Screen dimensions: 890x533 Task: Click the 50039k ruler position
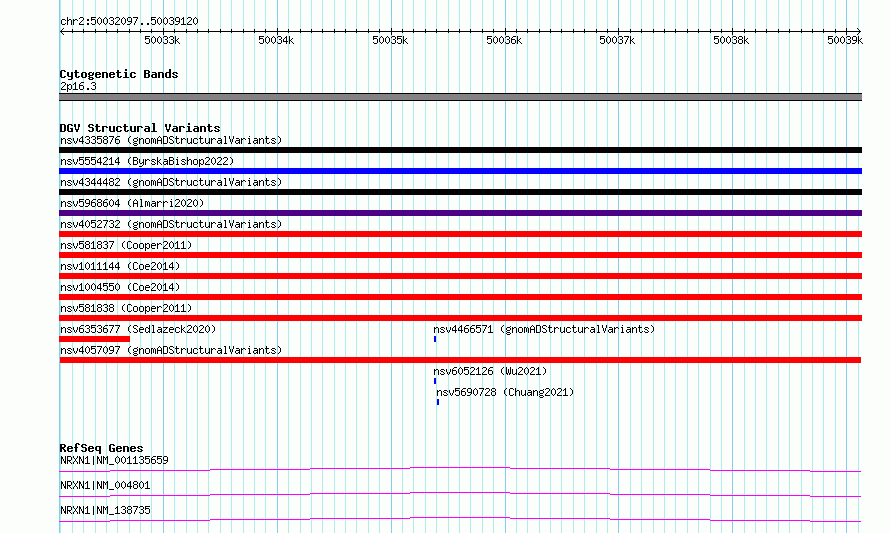pyautogui.click(x=845, y=40)
